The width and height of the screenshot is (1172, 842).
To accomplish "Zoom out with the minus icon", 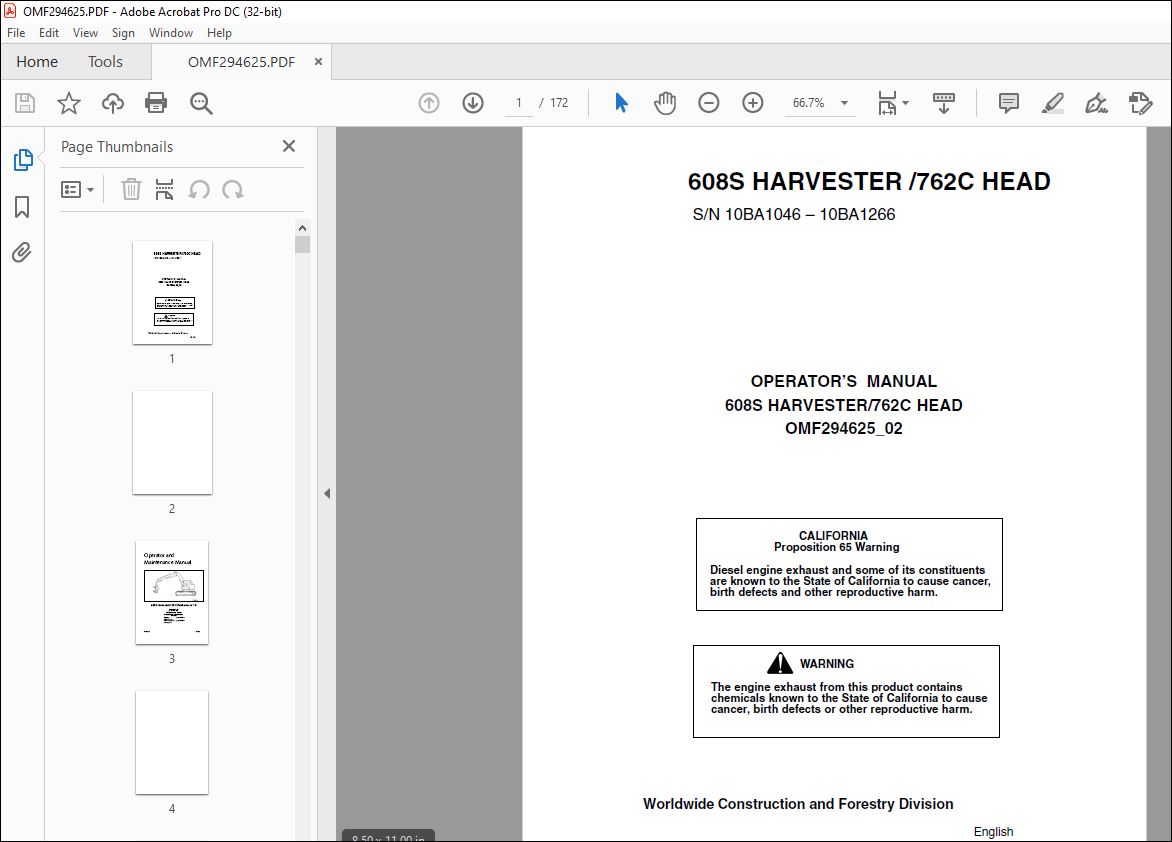I will pyautogui.click(x=709, y=102).
